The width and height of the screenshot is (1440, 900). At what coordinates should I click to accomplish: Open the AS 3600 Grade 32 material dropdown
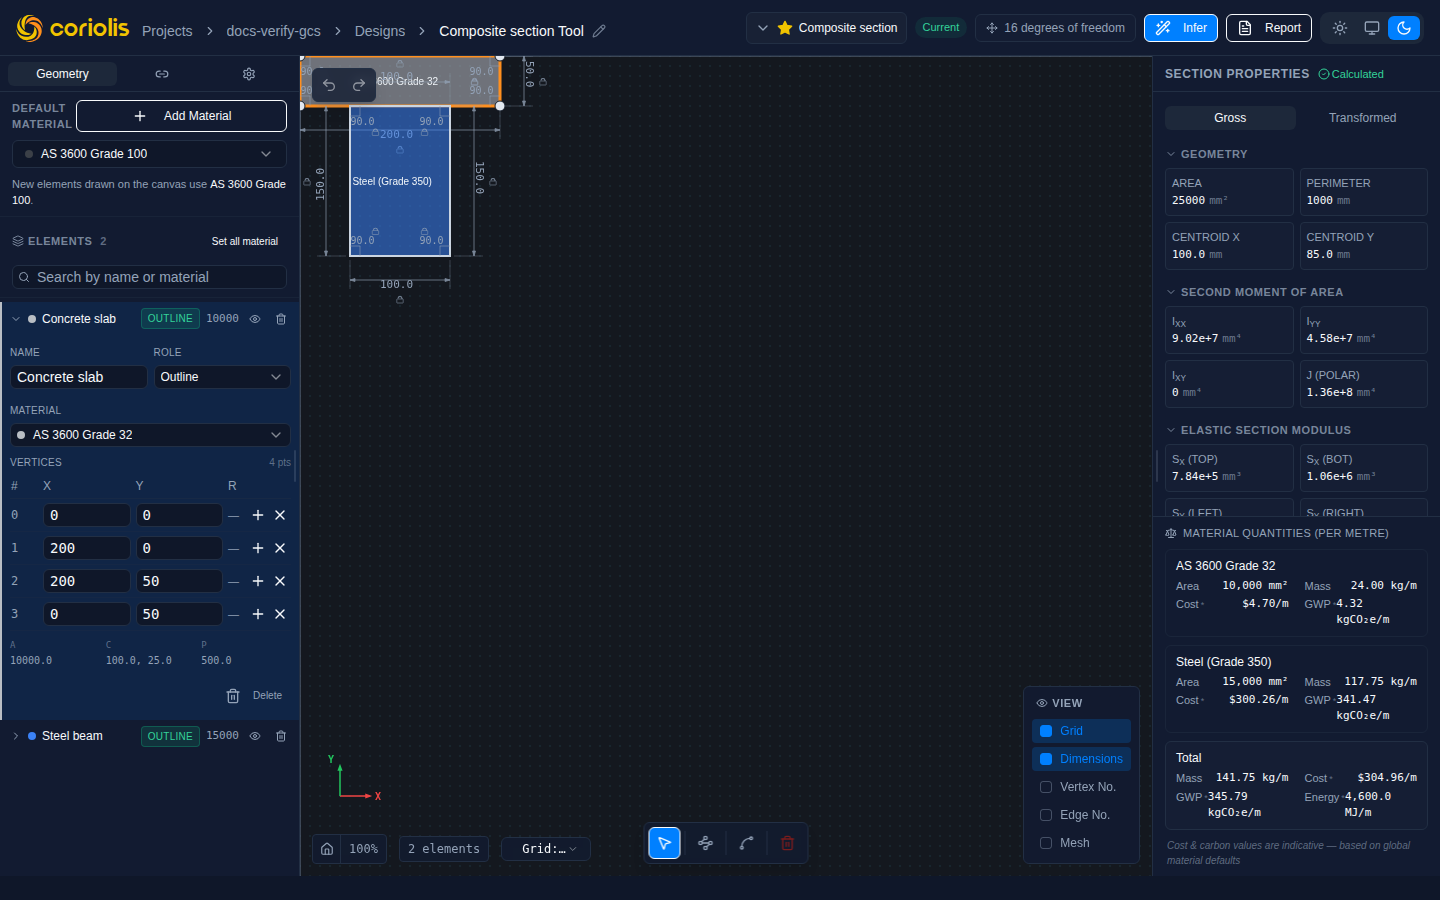(150, 435)
